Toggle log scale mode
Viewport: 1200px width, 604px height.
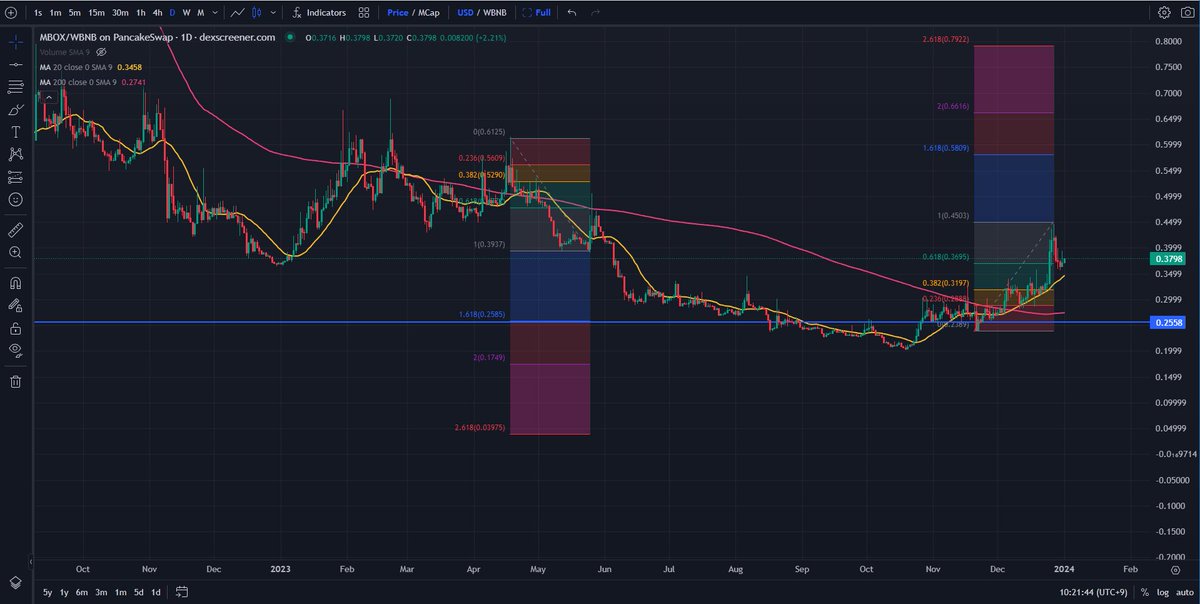point(1161,592)
